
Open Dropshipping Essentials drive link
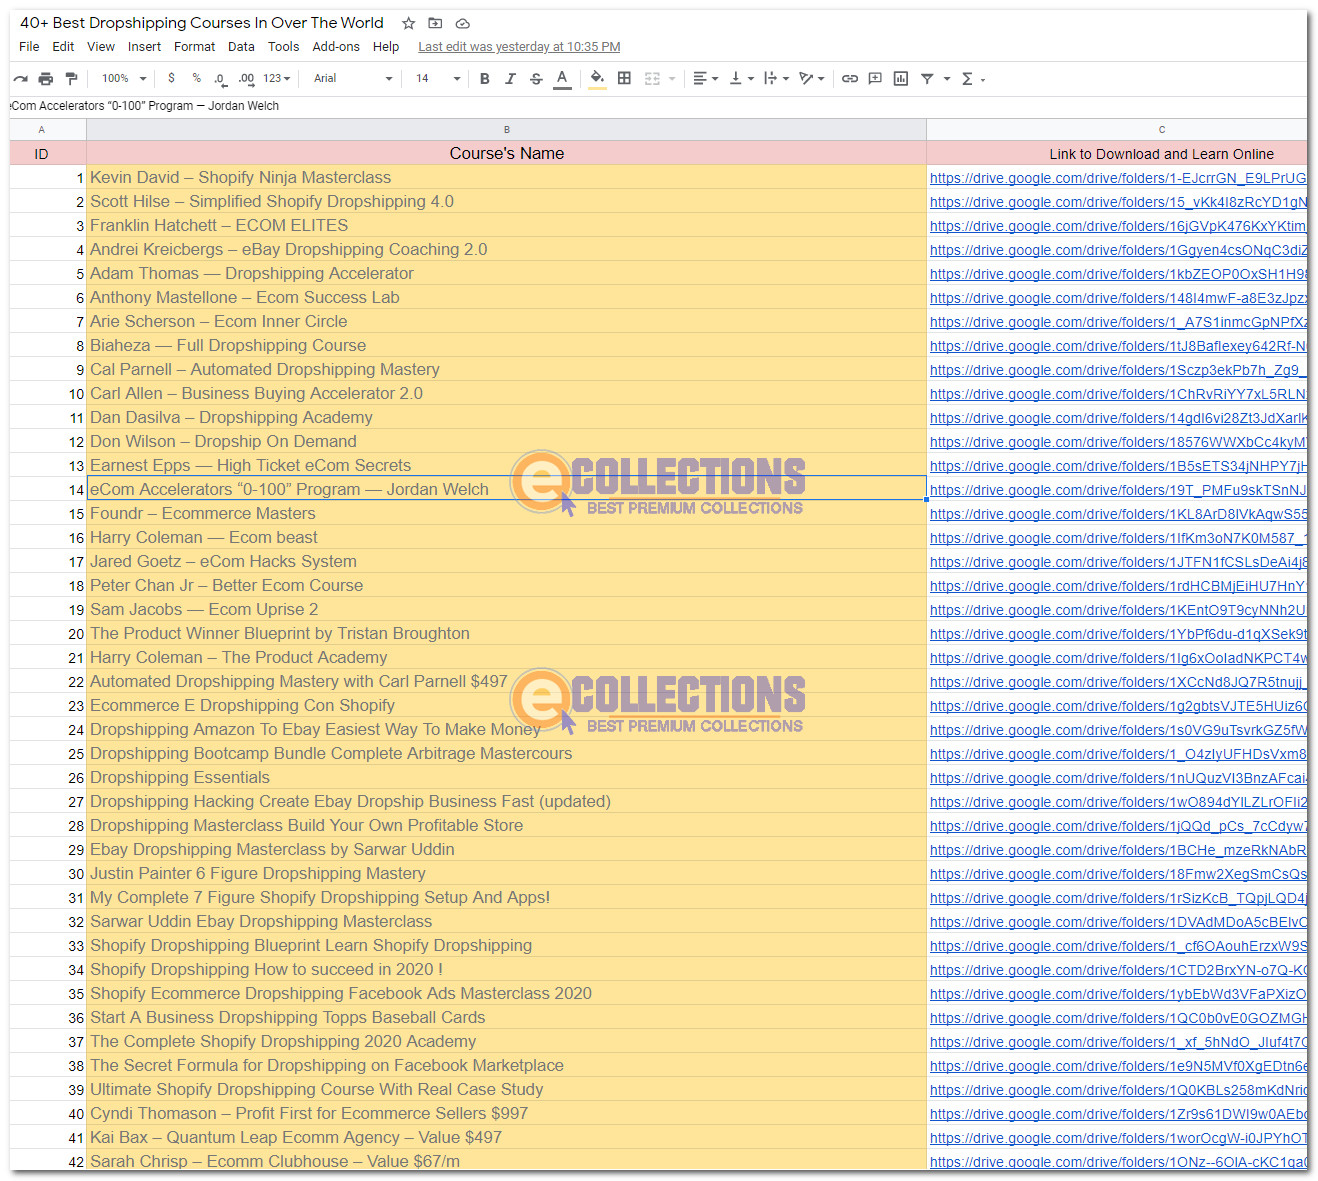point(1118,778)
